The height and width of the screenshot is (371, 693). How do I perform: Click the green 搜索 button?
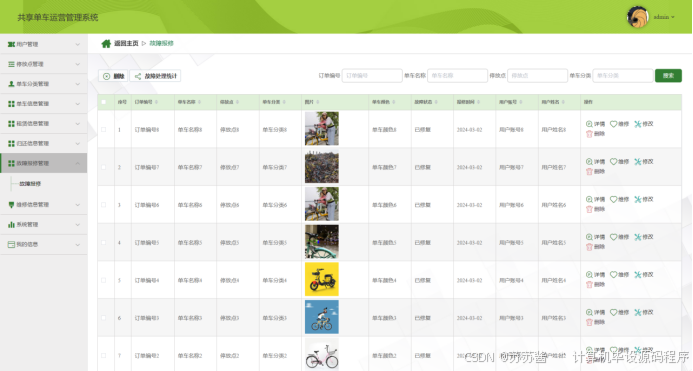668,76
